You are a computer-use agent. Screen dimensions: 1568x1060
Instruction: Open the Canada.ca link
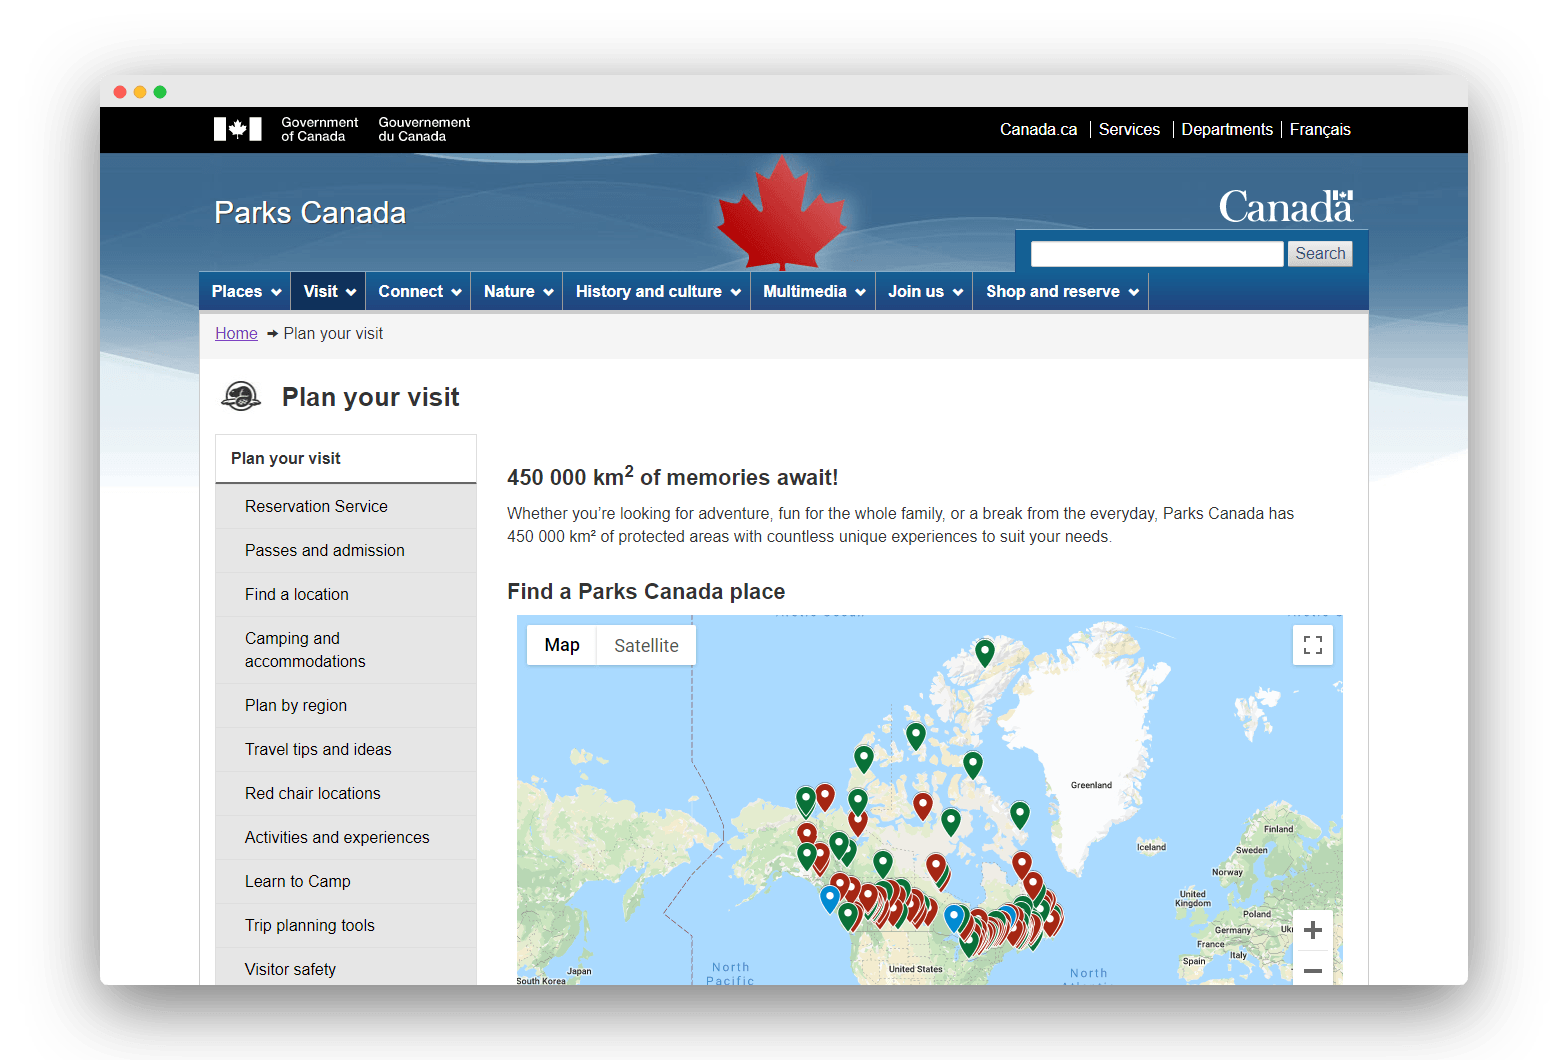1039,129
